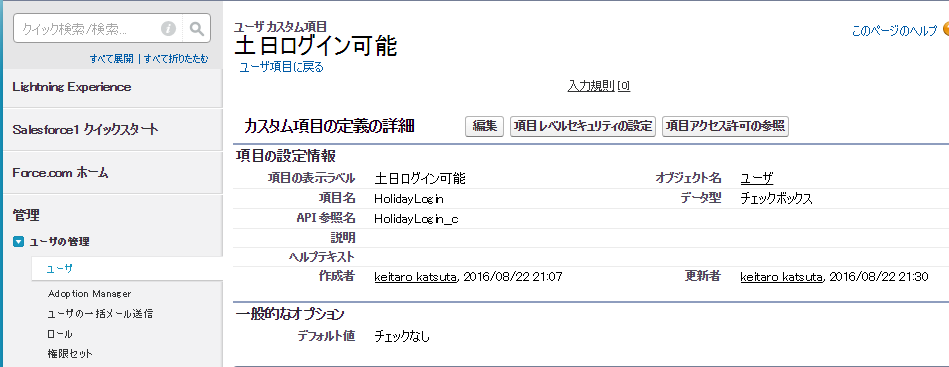Click the HolidayLogin__c API name value
Image resolution: width=949 pixels, height=367 pixels.
[416, 219]
